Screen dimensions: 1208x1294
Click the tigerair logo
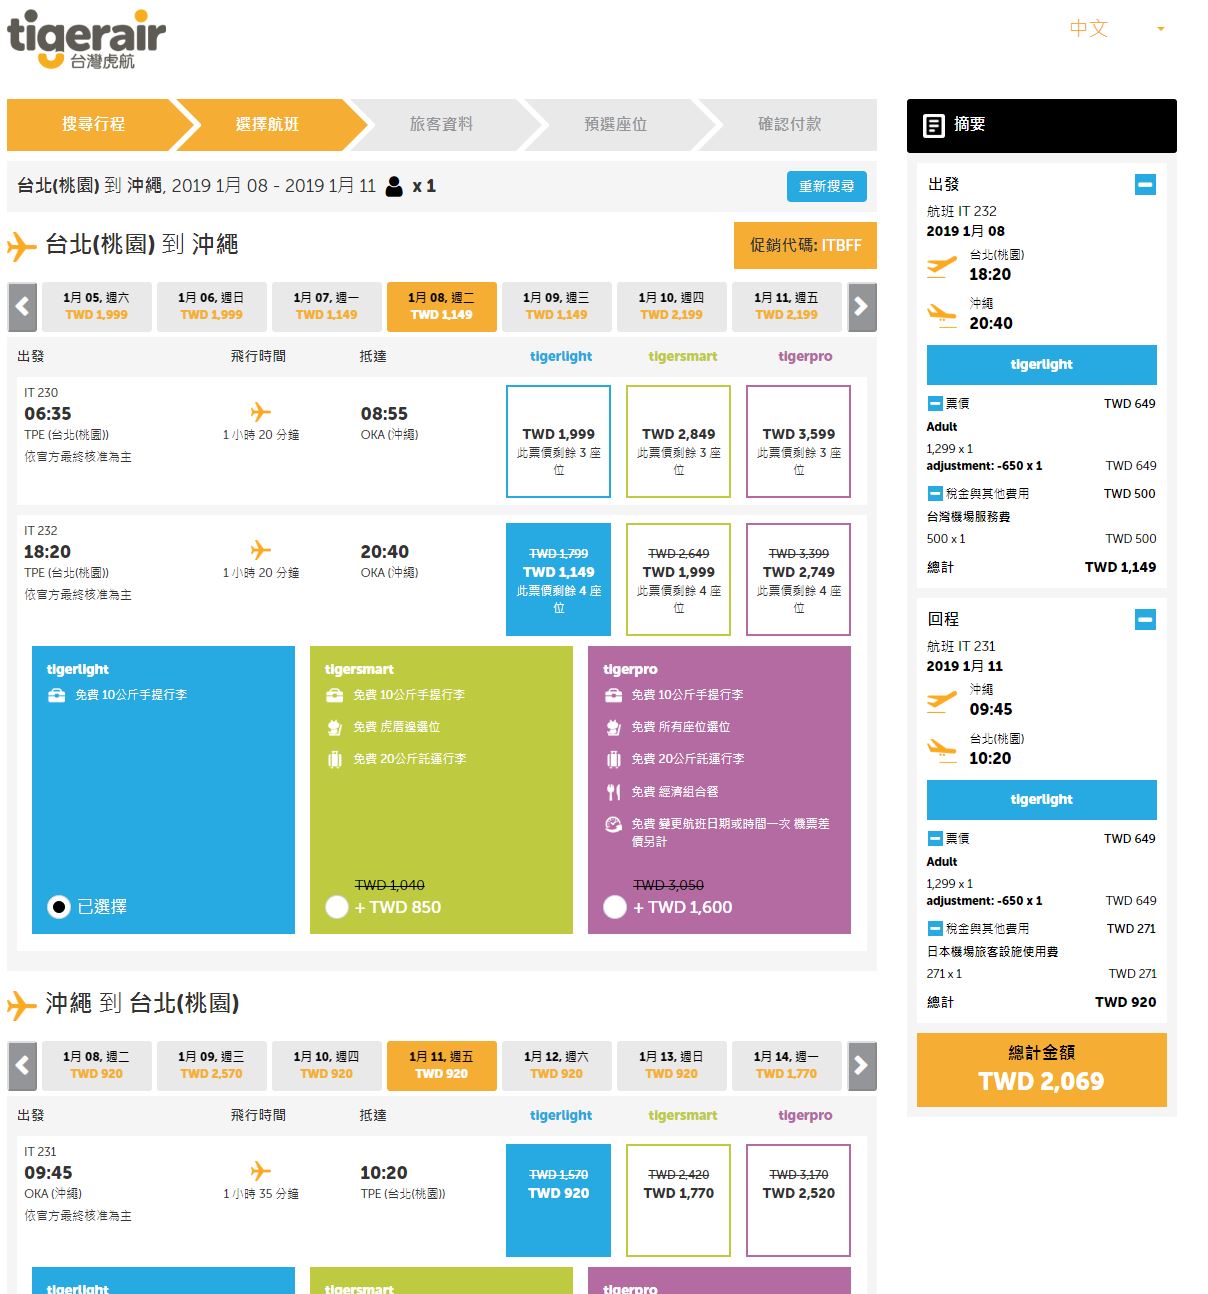click(x=86, y=39)
